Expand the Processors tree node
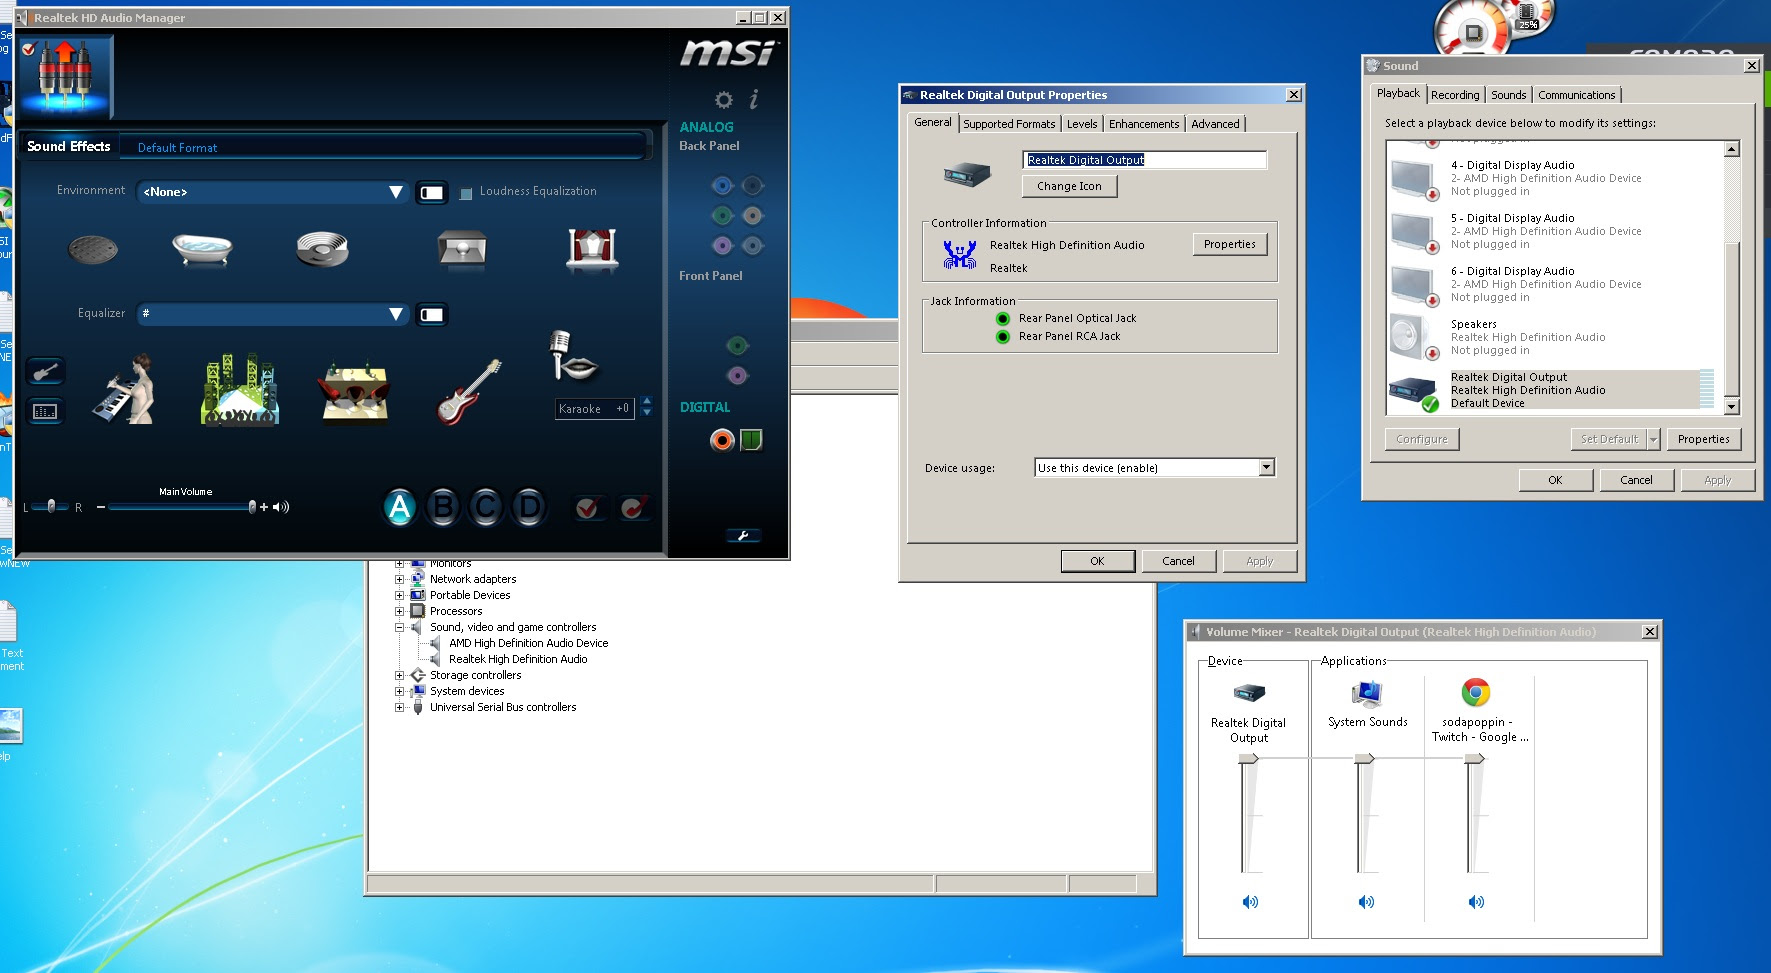 tap(399, 611)
